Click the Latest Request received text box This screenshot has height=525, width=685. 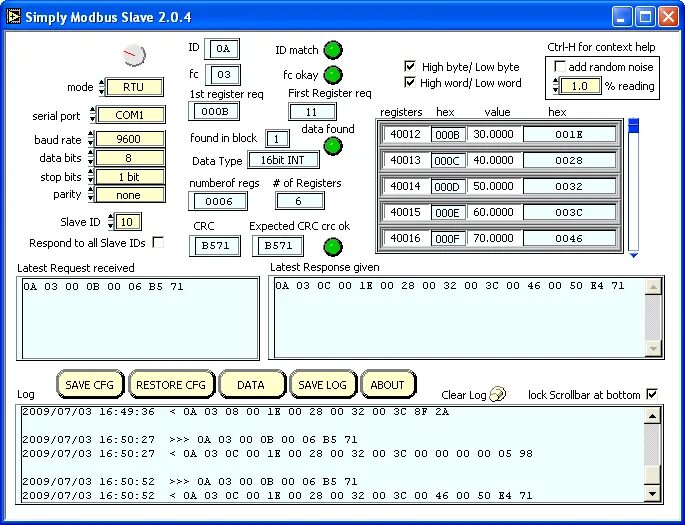click(138, 318)
